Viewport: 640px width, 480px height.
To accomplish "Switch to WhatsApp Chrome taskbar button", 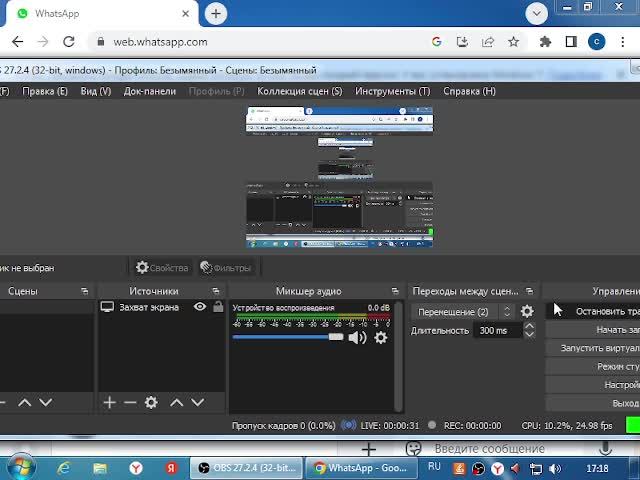I will 361,468.
